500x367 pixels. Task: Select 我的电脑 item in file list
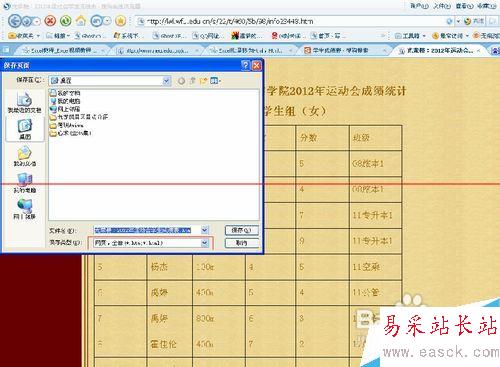pos(65,101)
